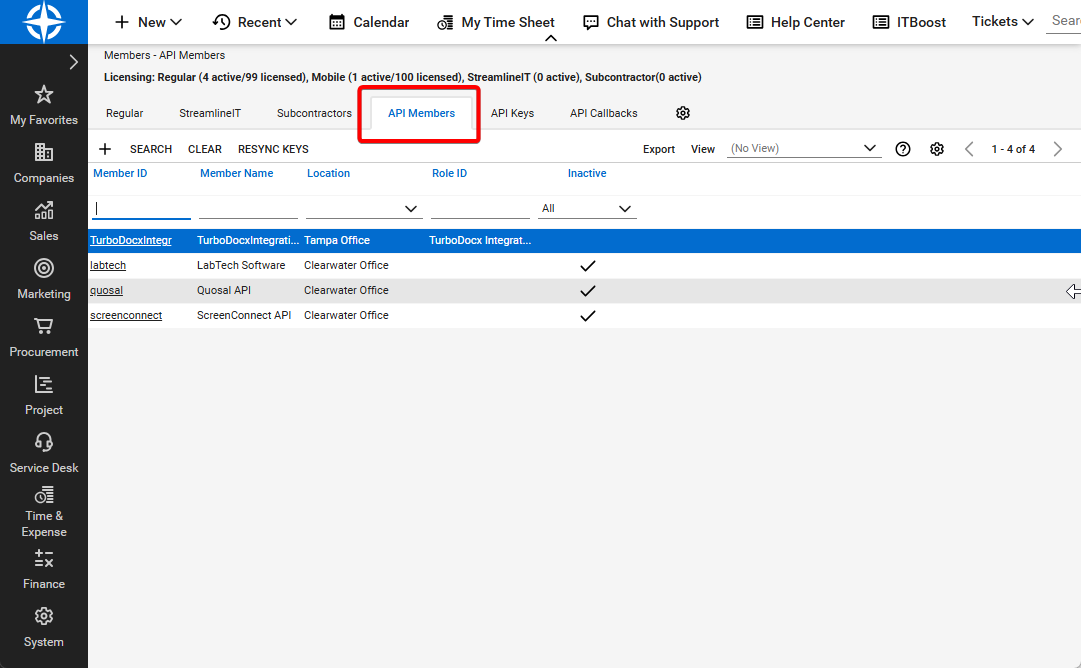Viewport: 1081px width, 668px height.
Task: Click the plus icon to add API member
Action: pyautogui.click(x=105, y=149)
